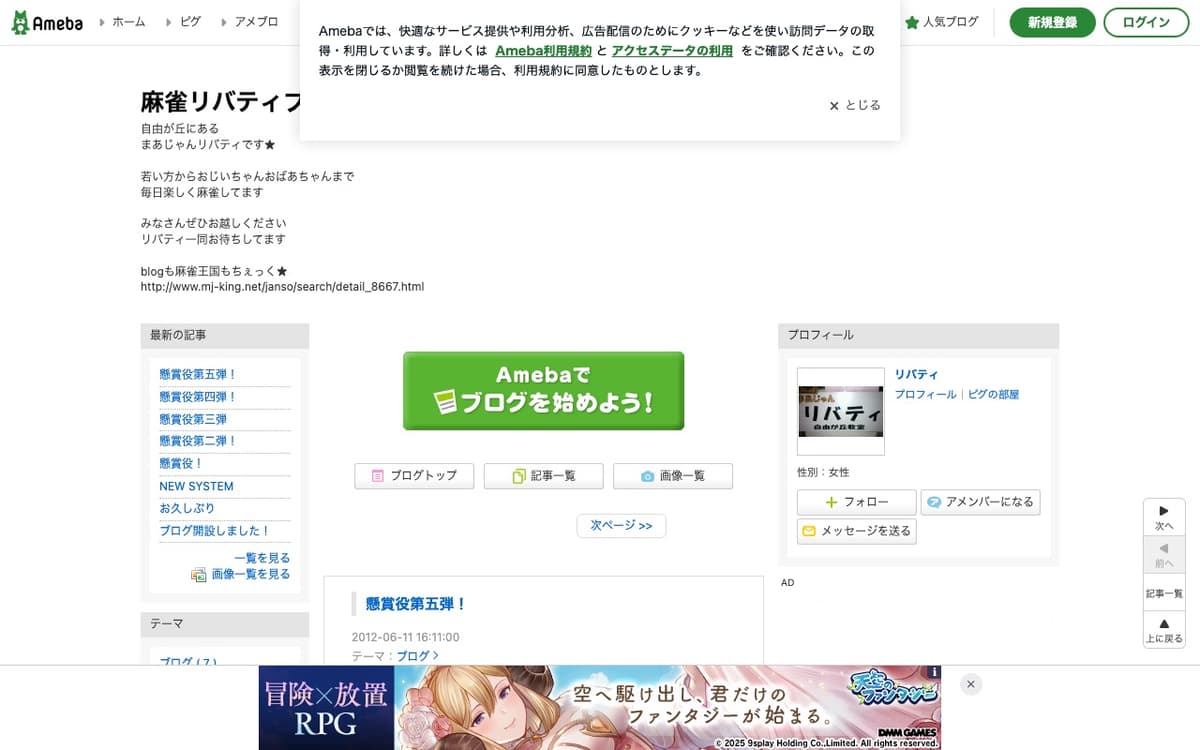This screenshot has width=1200, height=750.
Task: Open post title 懸賞役第五弾！
Action: coord(416,604)
